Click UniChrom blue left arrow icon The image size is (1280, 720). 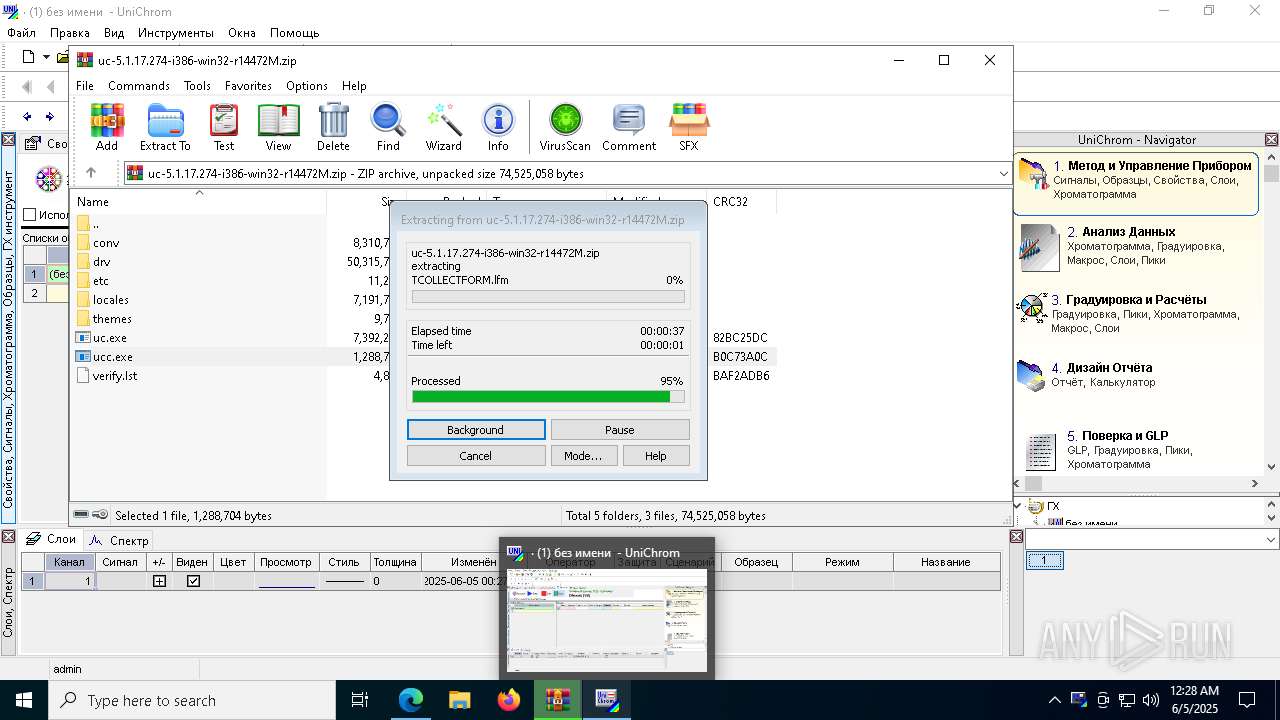click(27, 117)
